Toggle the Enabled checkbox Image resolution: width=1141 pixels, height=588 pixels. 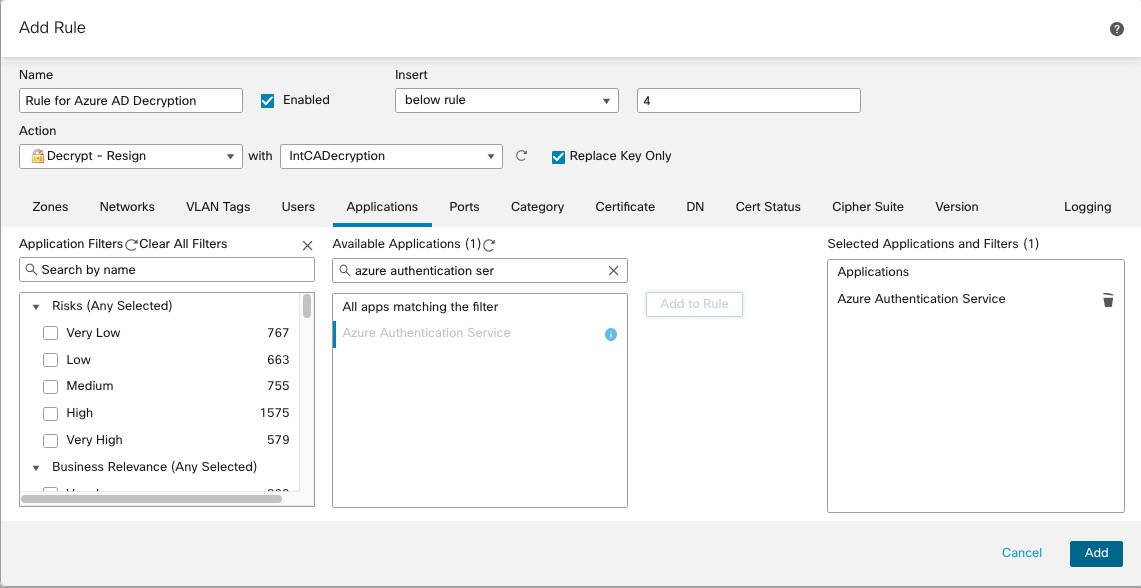[267, 100]
